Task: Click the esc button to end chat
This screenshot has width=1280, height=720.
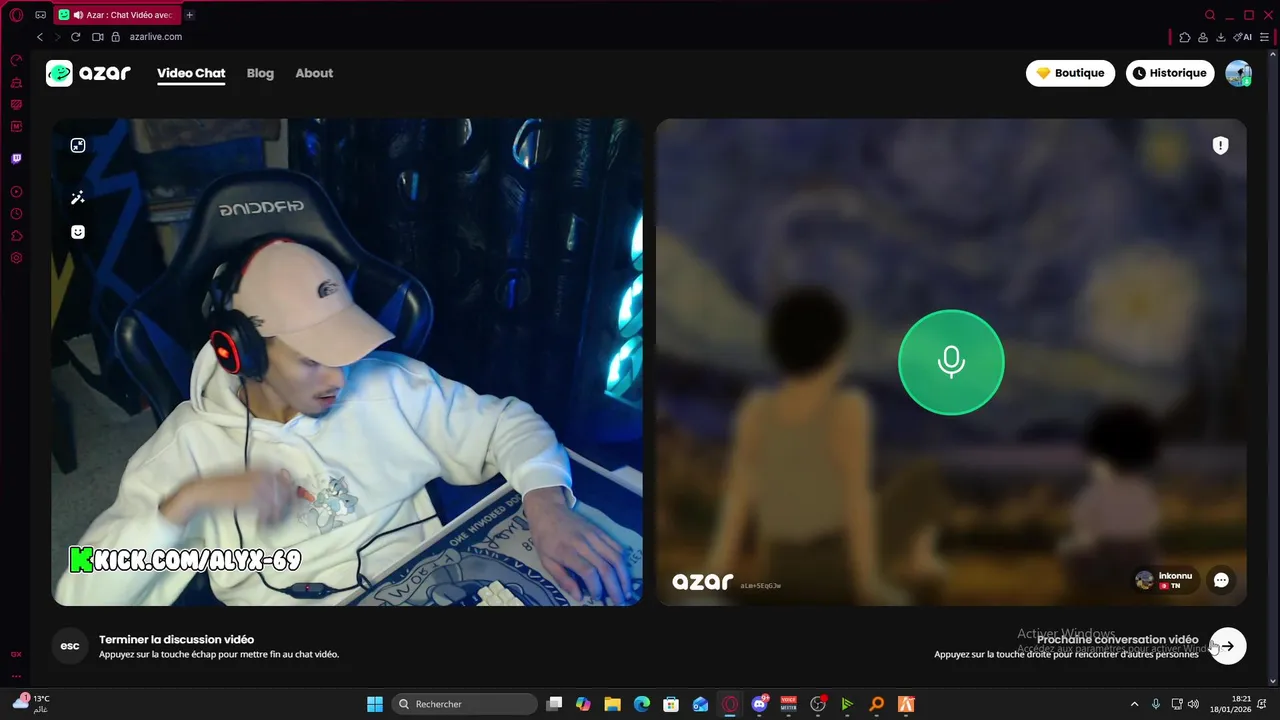Action: click(70, 646)
